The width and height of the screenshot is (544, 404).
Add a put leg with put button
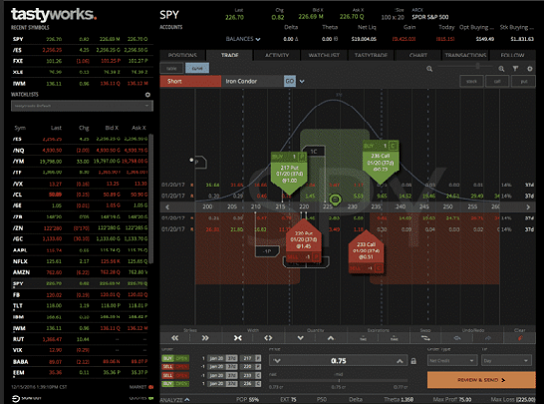pos(524,81)
